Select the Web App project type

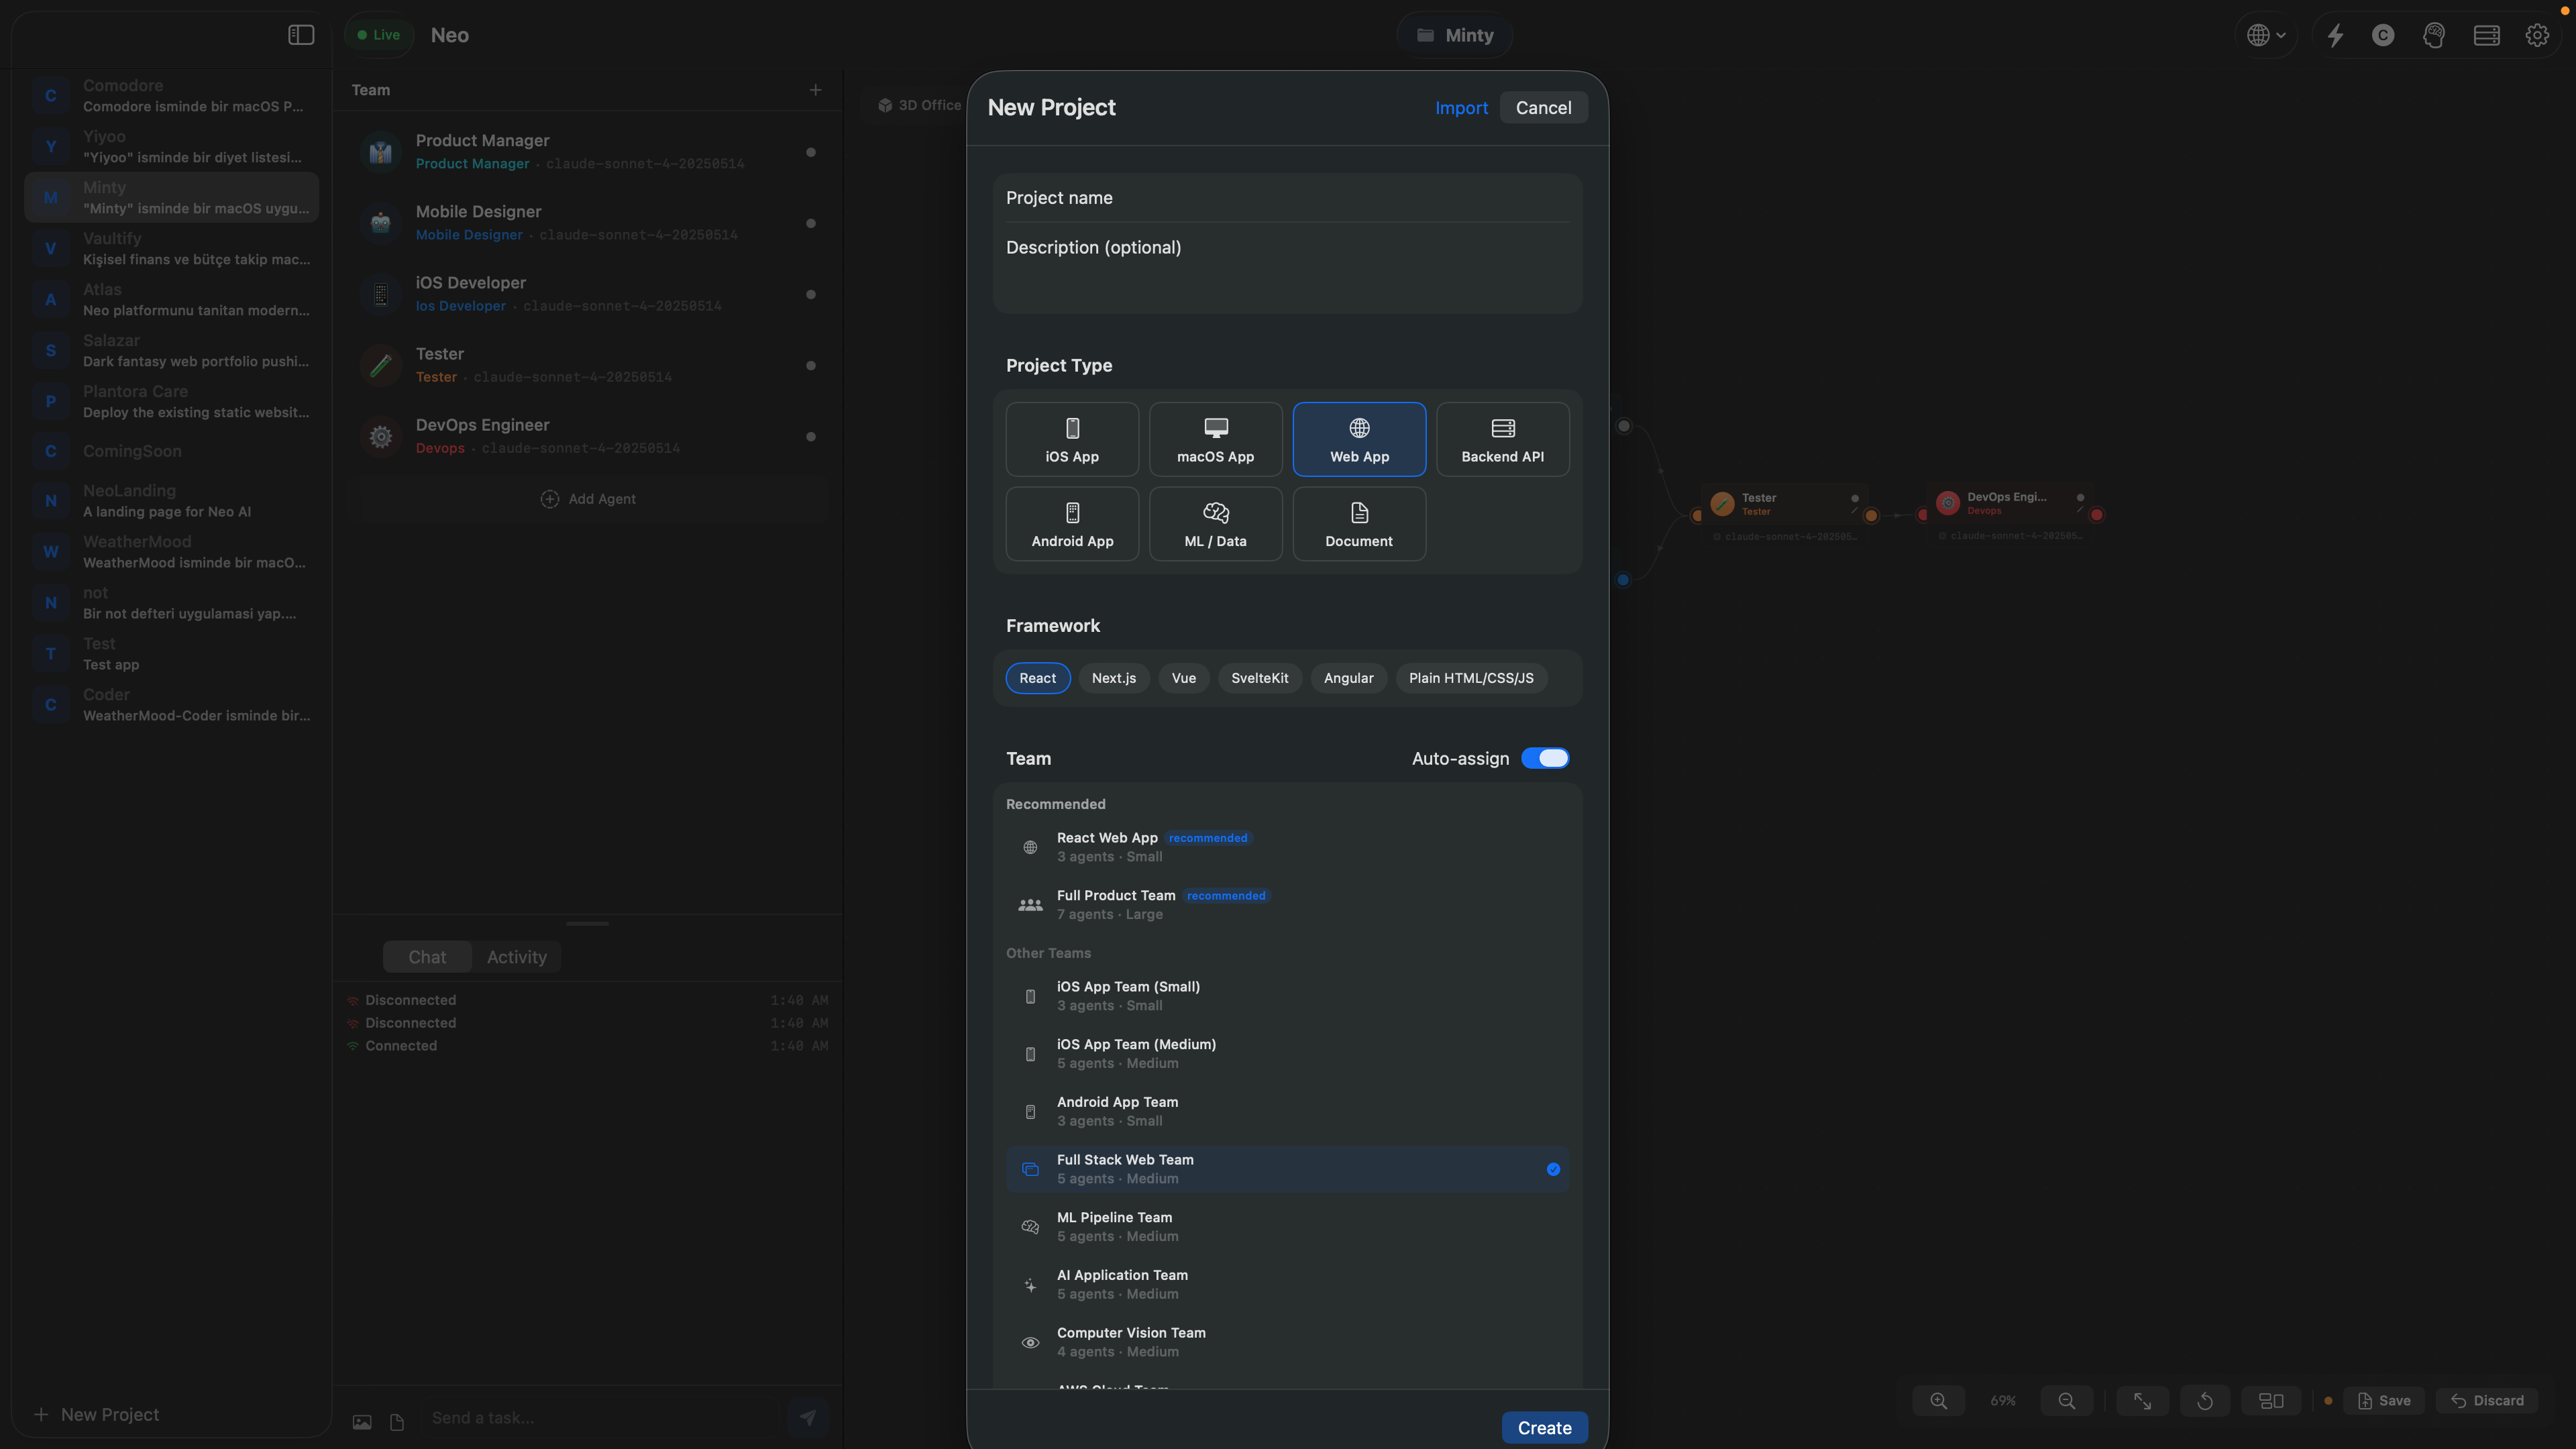click(x=1359, y=439)
